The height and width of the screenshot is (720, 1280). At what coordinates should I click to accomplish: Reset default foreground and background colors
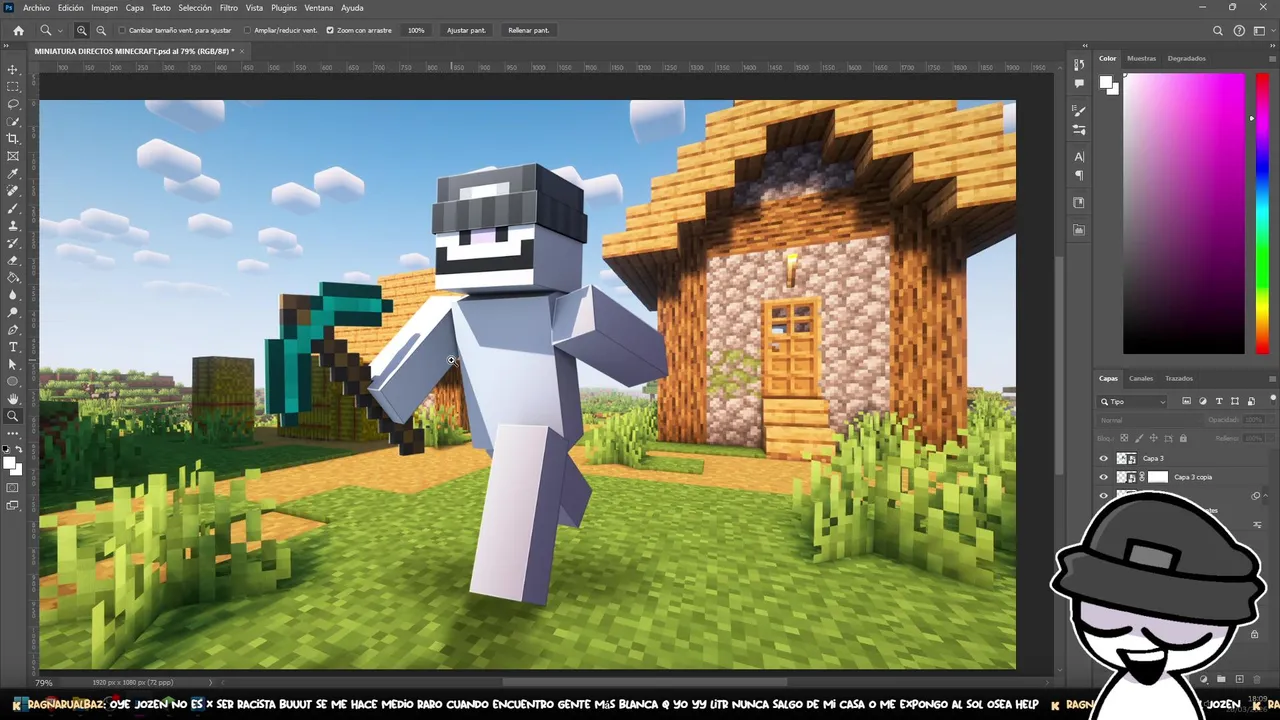point(6,450)
